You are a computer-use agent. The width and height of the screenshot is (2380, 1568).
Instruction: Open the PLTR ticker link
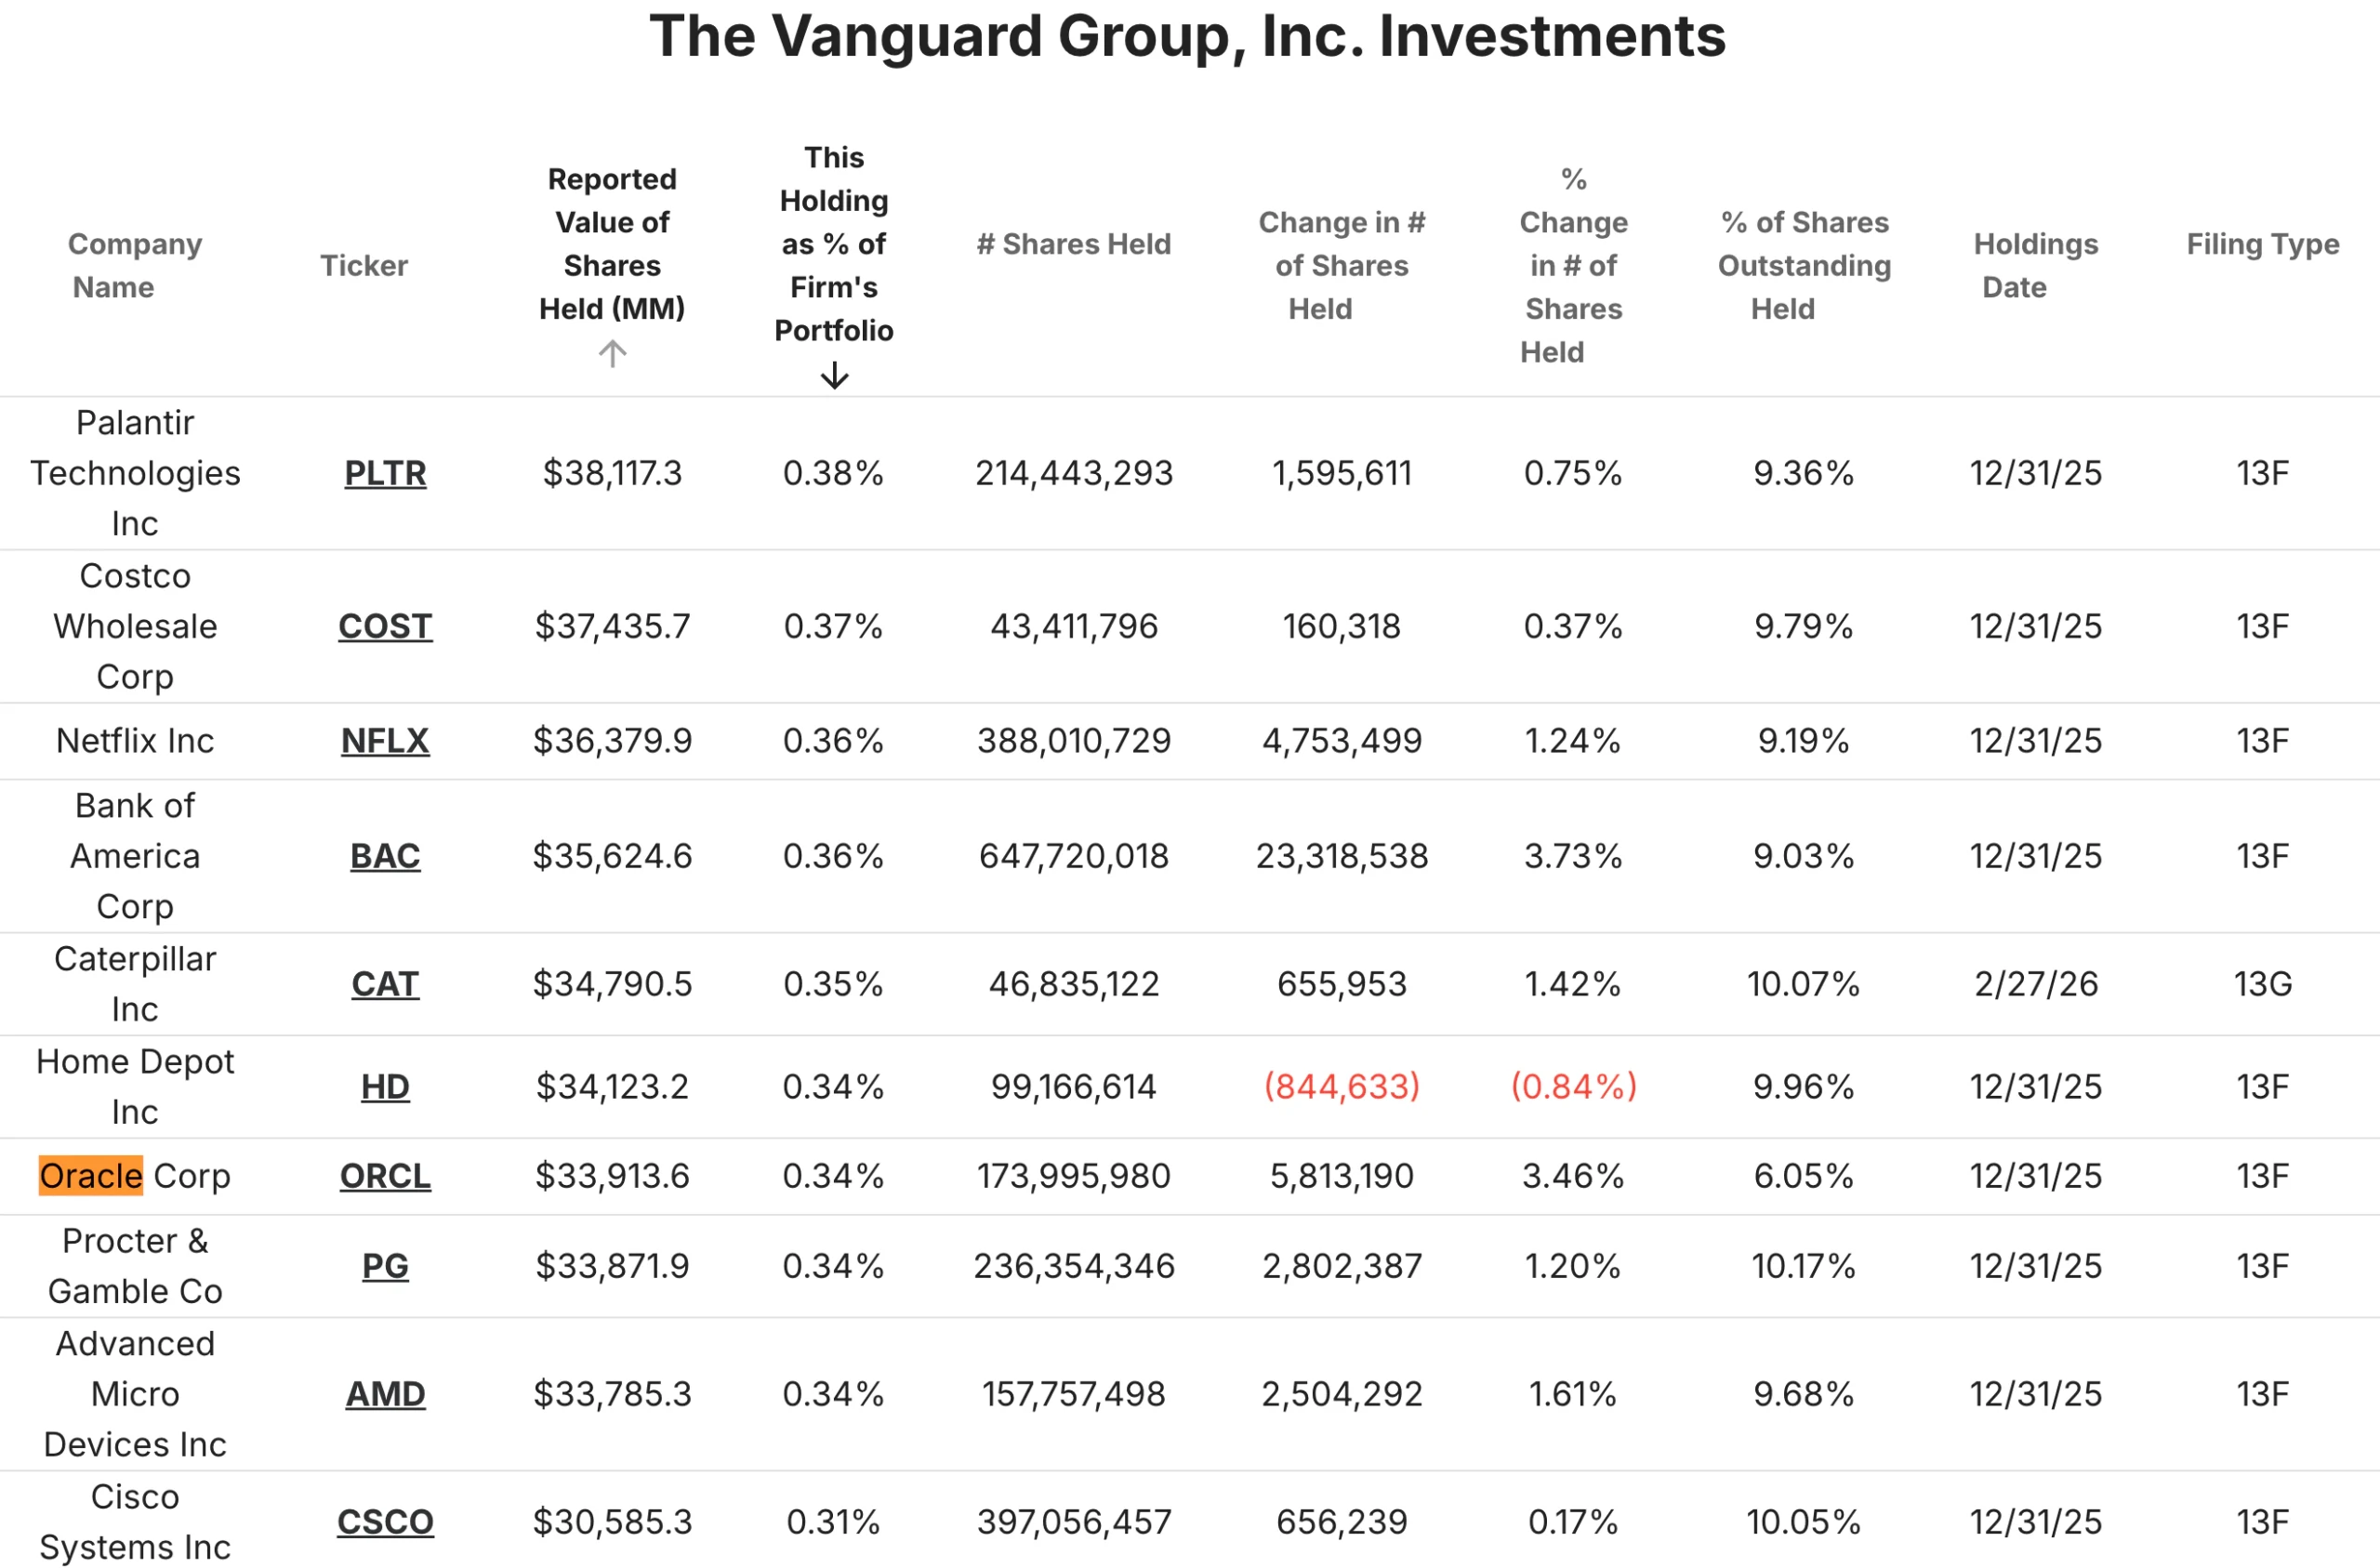pyautogui.click(x=385, y=473)
